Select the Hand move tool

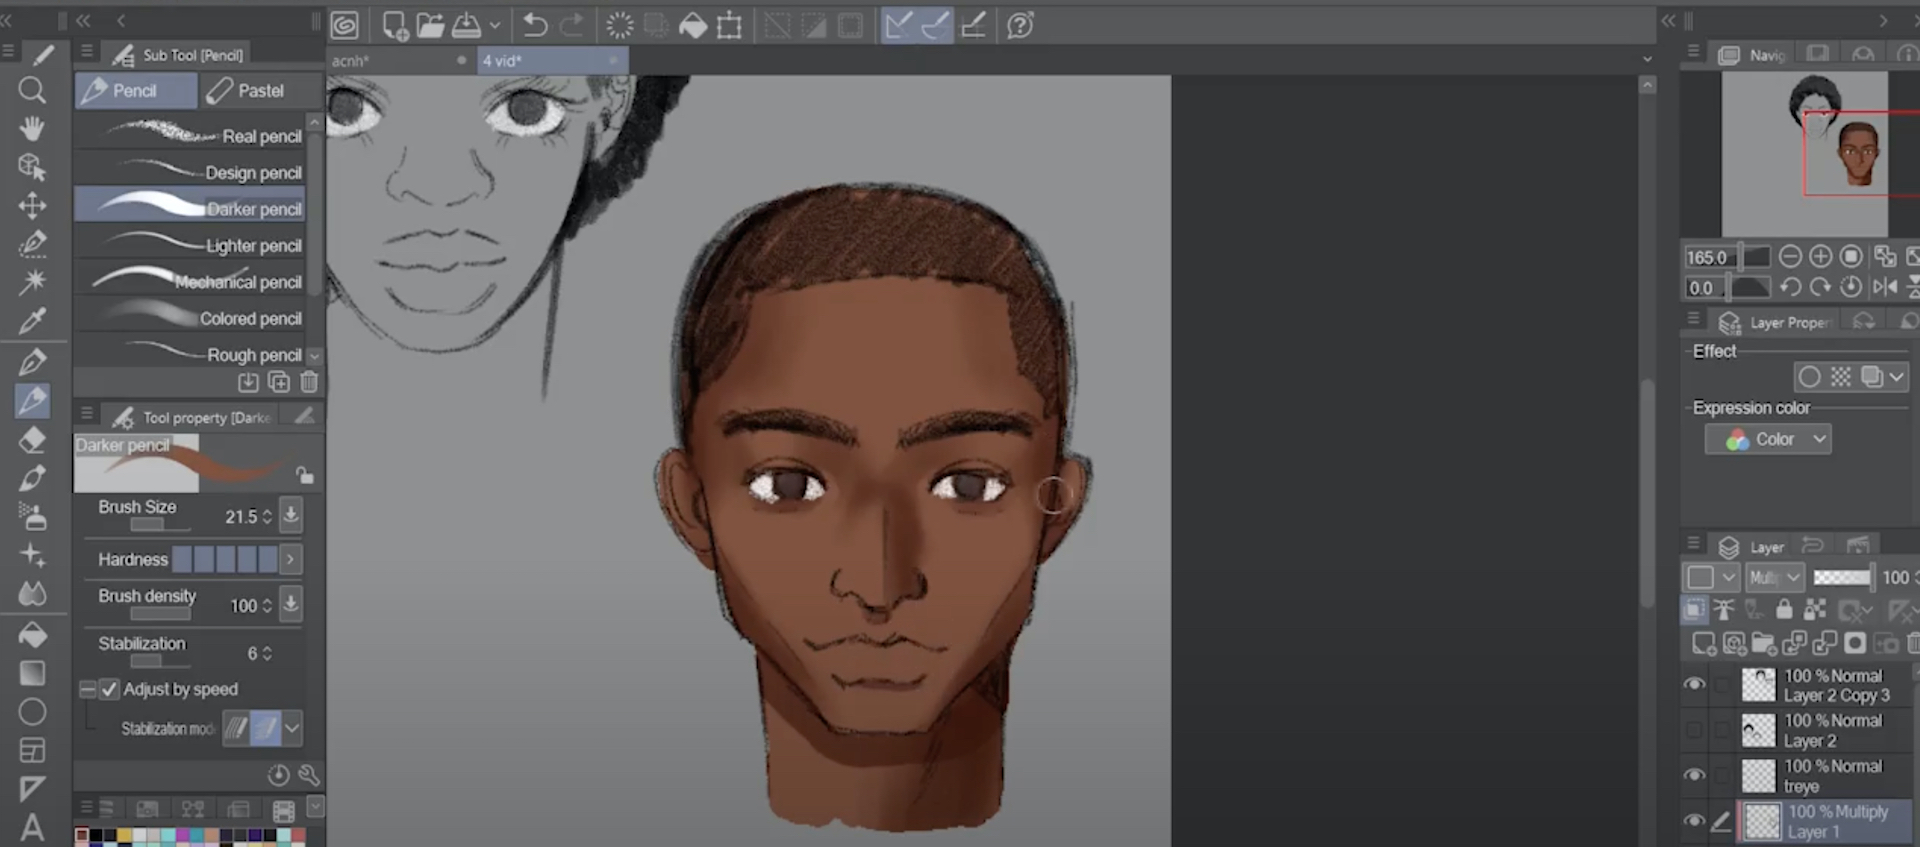point(32,129)
